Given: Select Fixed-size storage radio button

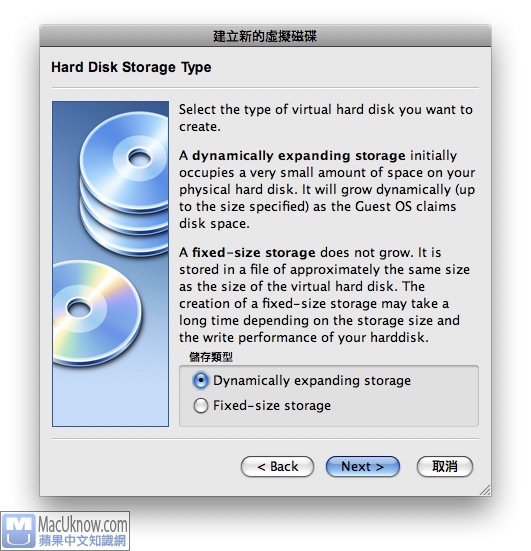Looking at the screenshot, I should pos(201,406).
